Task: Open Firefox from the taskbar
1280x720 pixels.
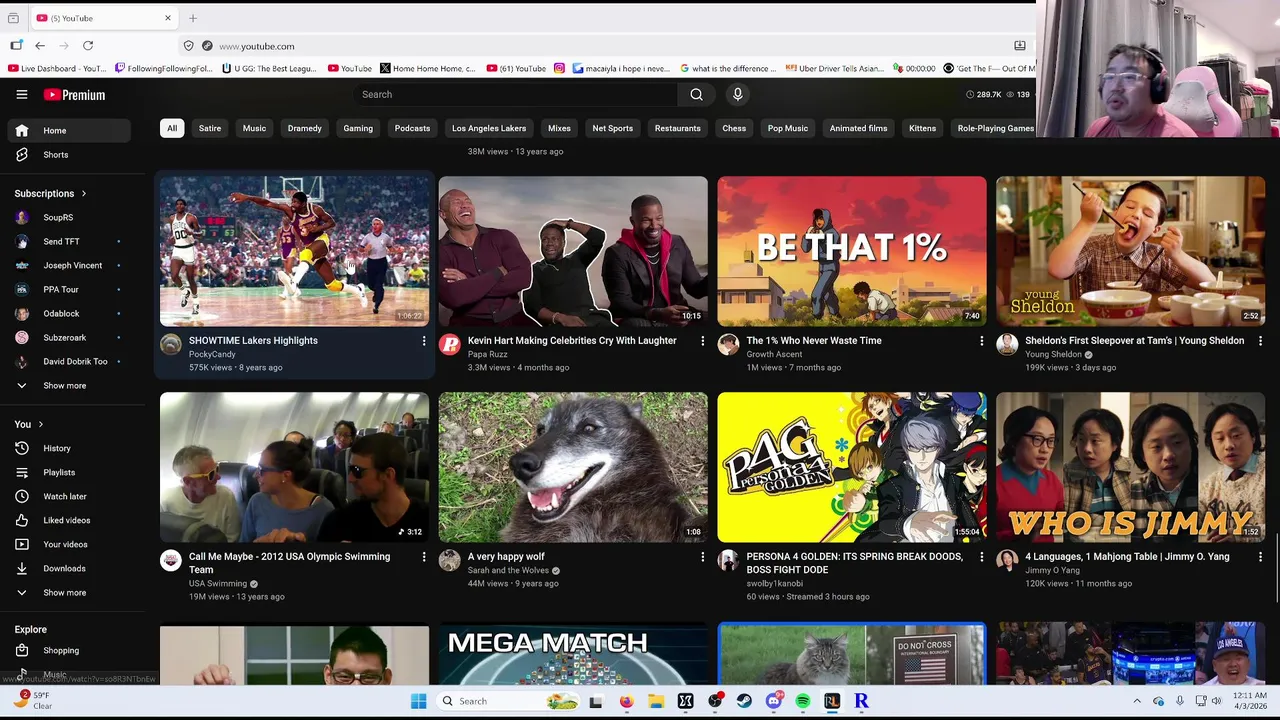Action: pos(626,701)
